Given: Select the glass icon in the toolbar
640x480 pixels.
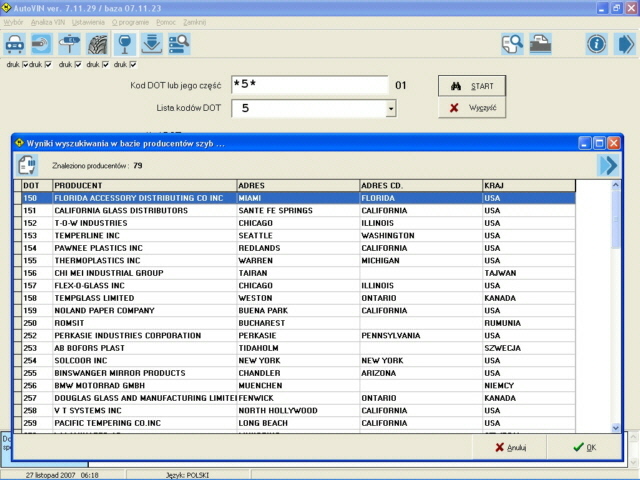Looking at the screenshot, I should (124, 44).
